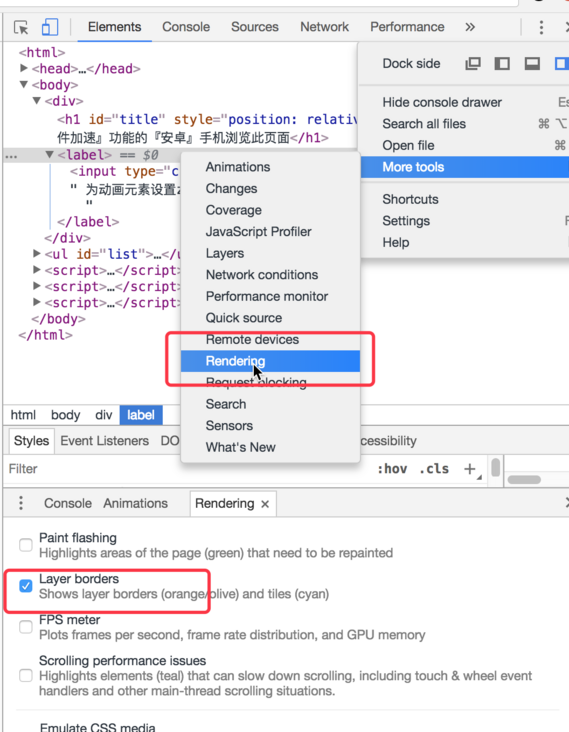Enable Scrolling performance issues checkbox
Image resolution: width=569 pixels, height=732 pixels.
tap(26, 676)
